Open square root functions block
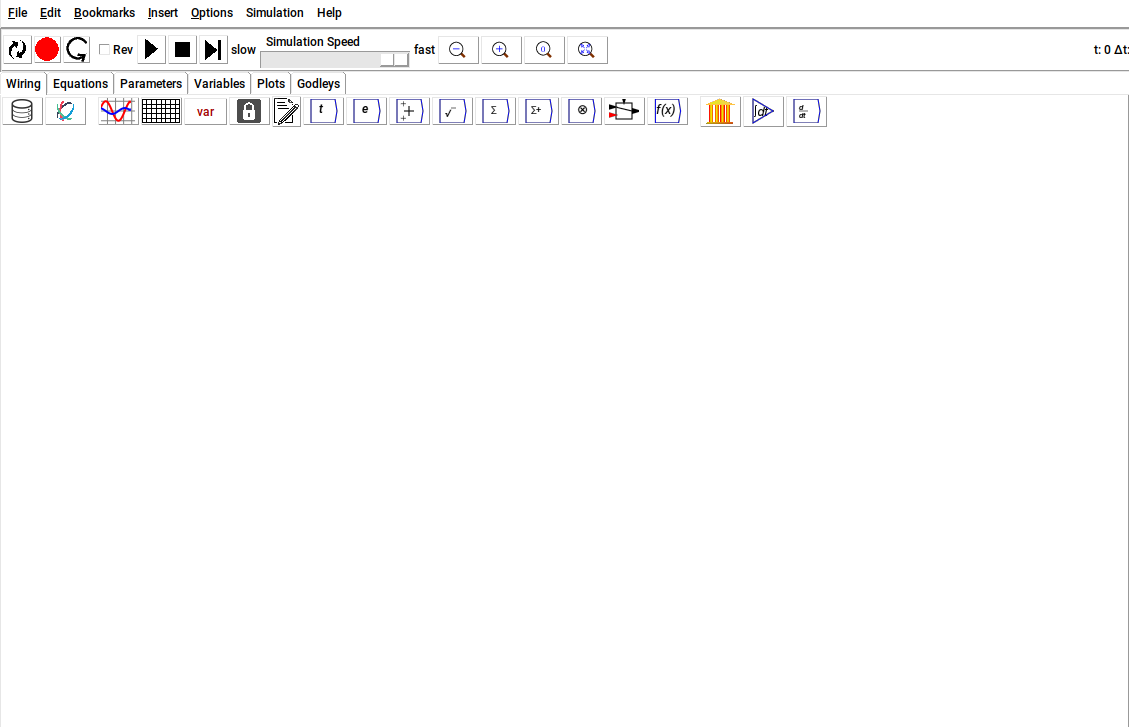This screenshot has height=727, width=1129. [452, 112]
